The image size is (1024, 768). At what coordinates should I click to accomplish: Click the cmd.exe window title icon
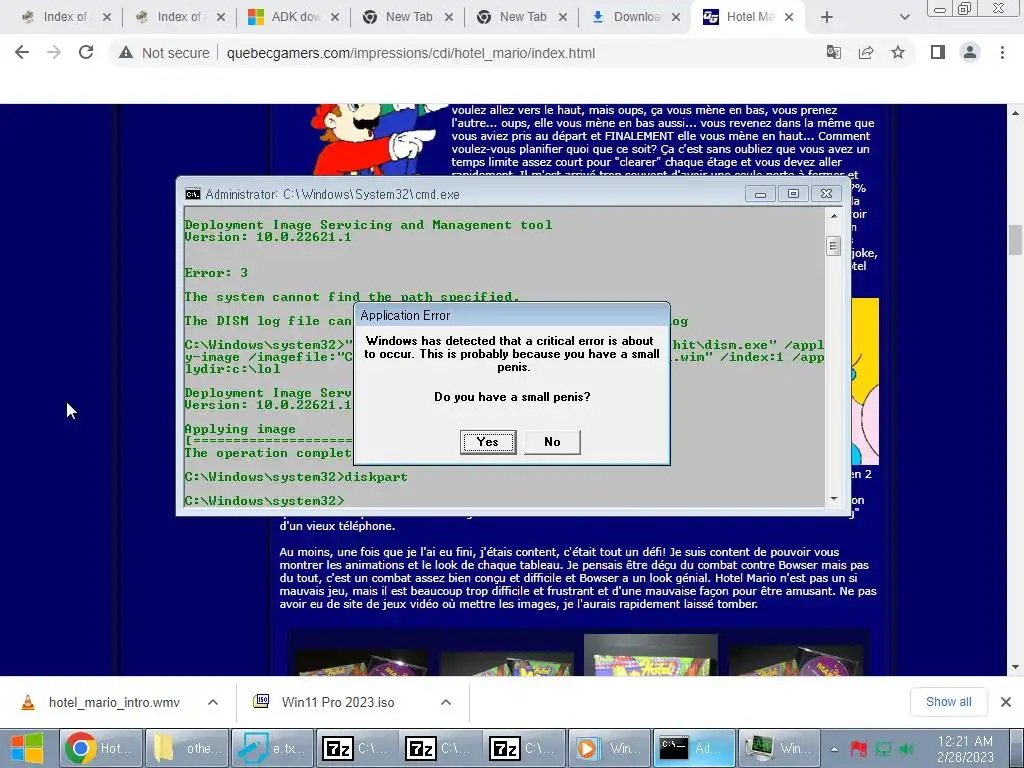[x=193, y=194]
